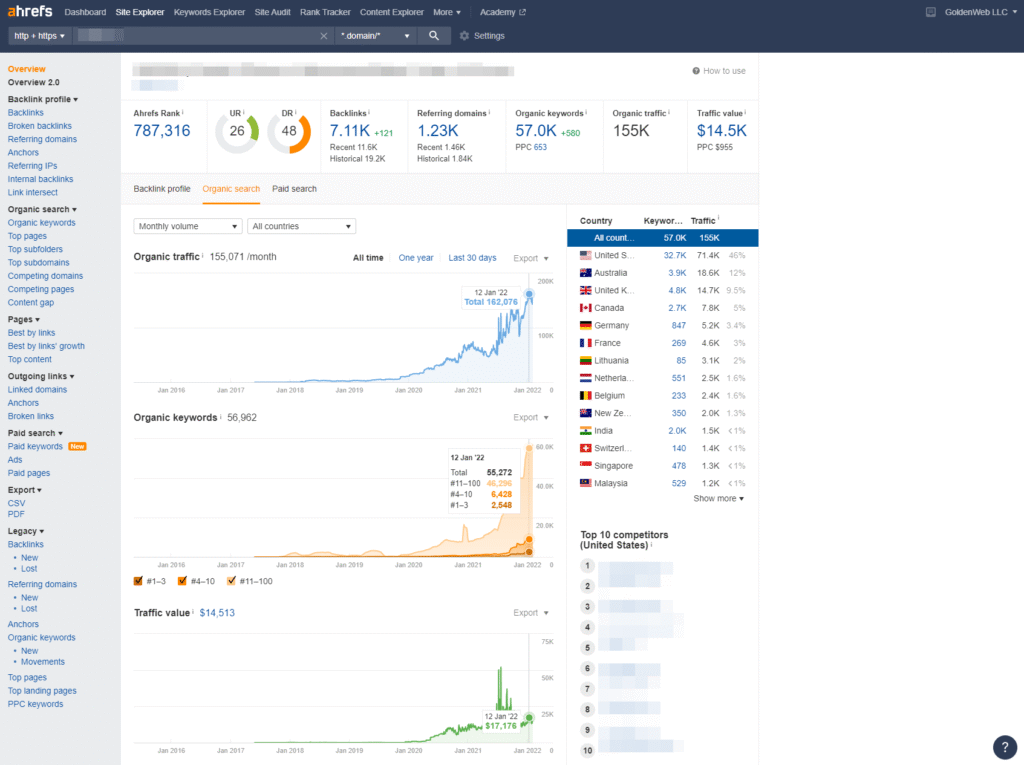Screen dimensions: 1024x765
Task: Expand the http + https protocol dropdown
Action: click(x=39, y=36)
